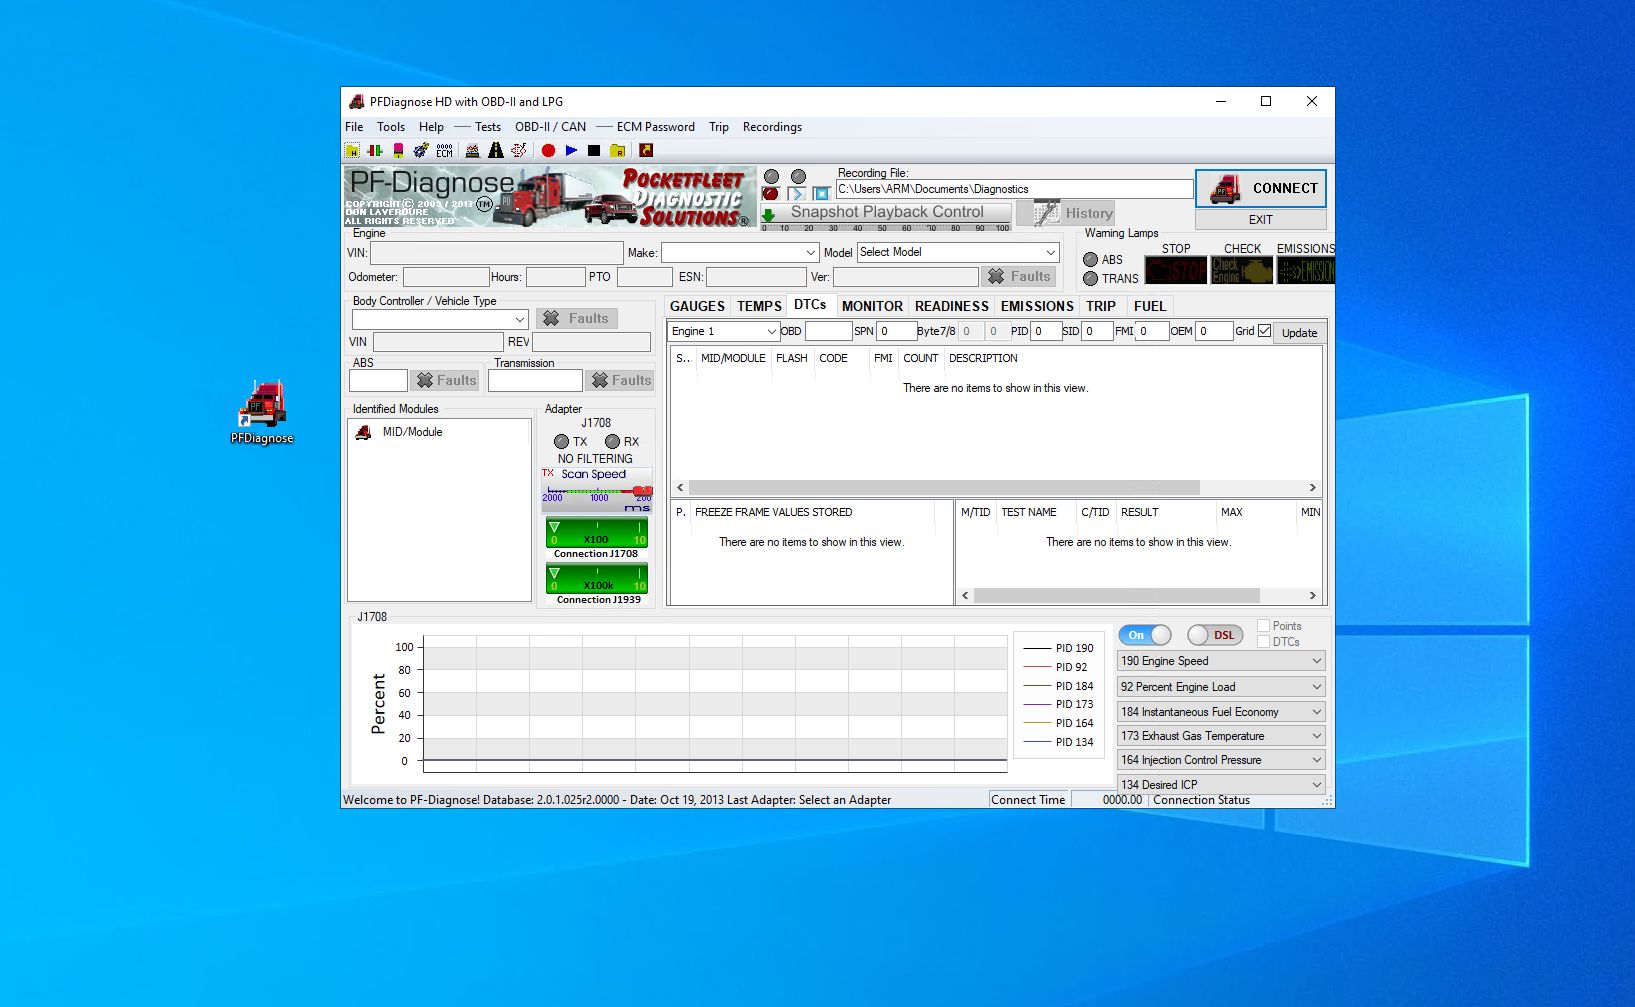The image size is (1635, 1007).
Task: Switch the On toggle off
Action: click(1145, 635)
